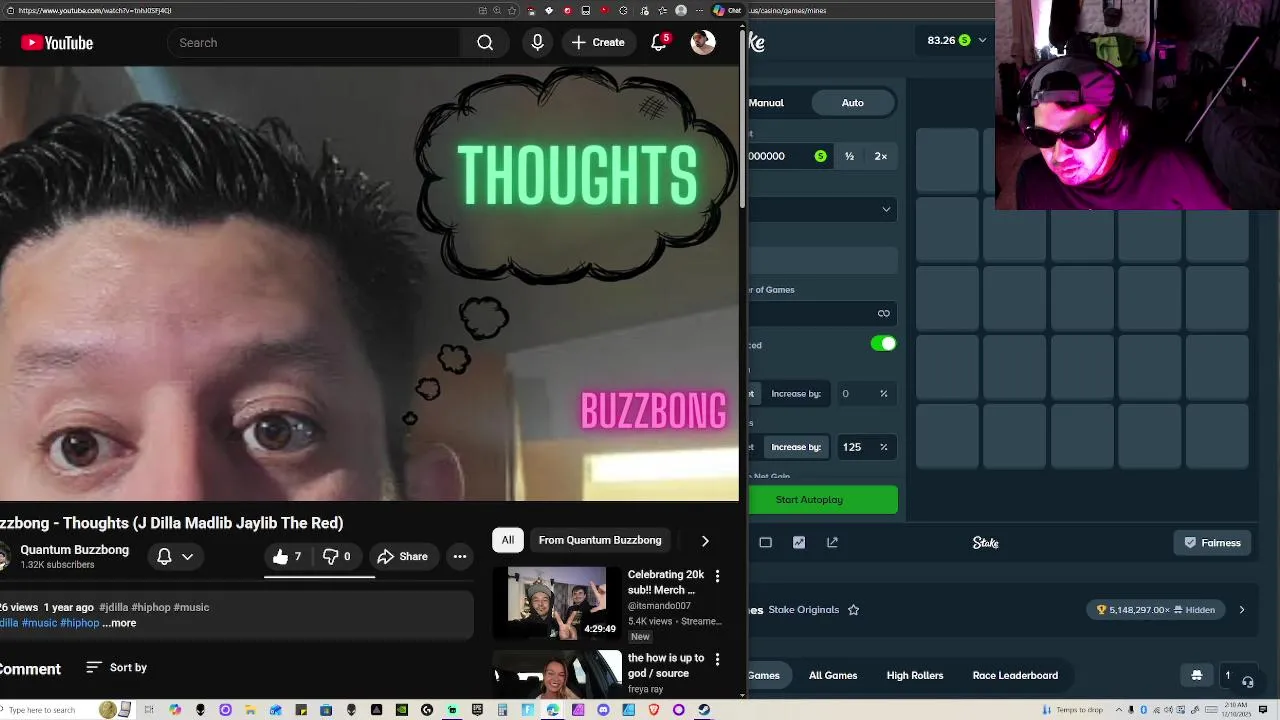Open Steam from the Windows taskbar
This screenshot has height=720, width=1280.
coord(704,710)
